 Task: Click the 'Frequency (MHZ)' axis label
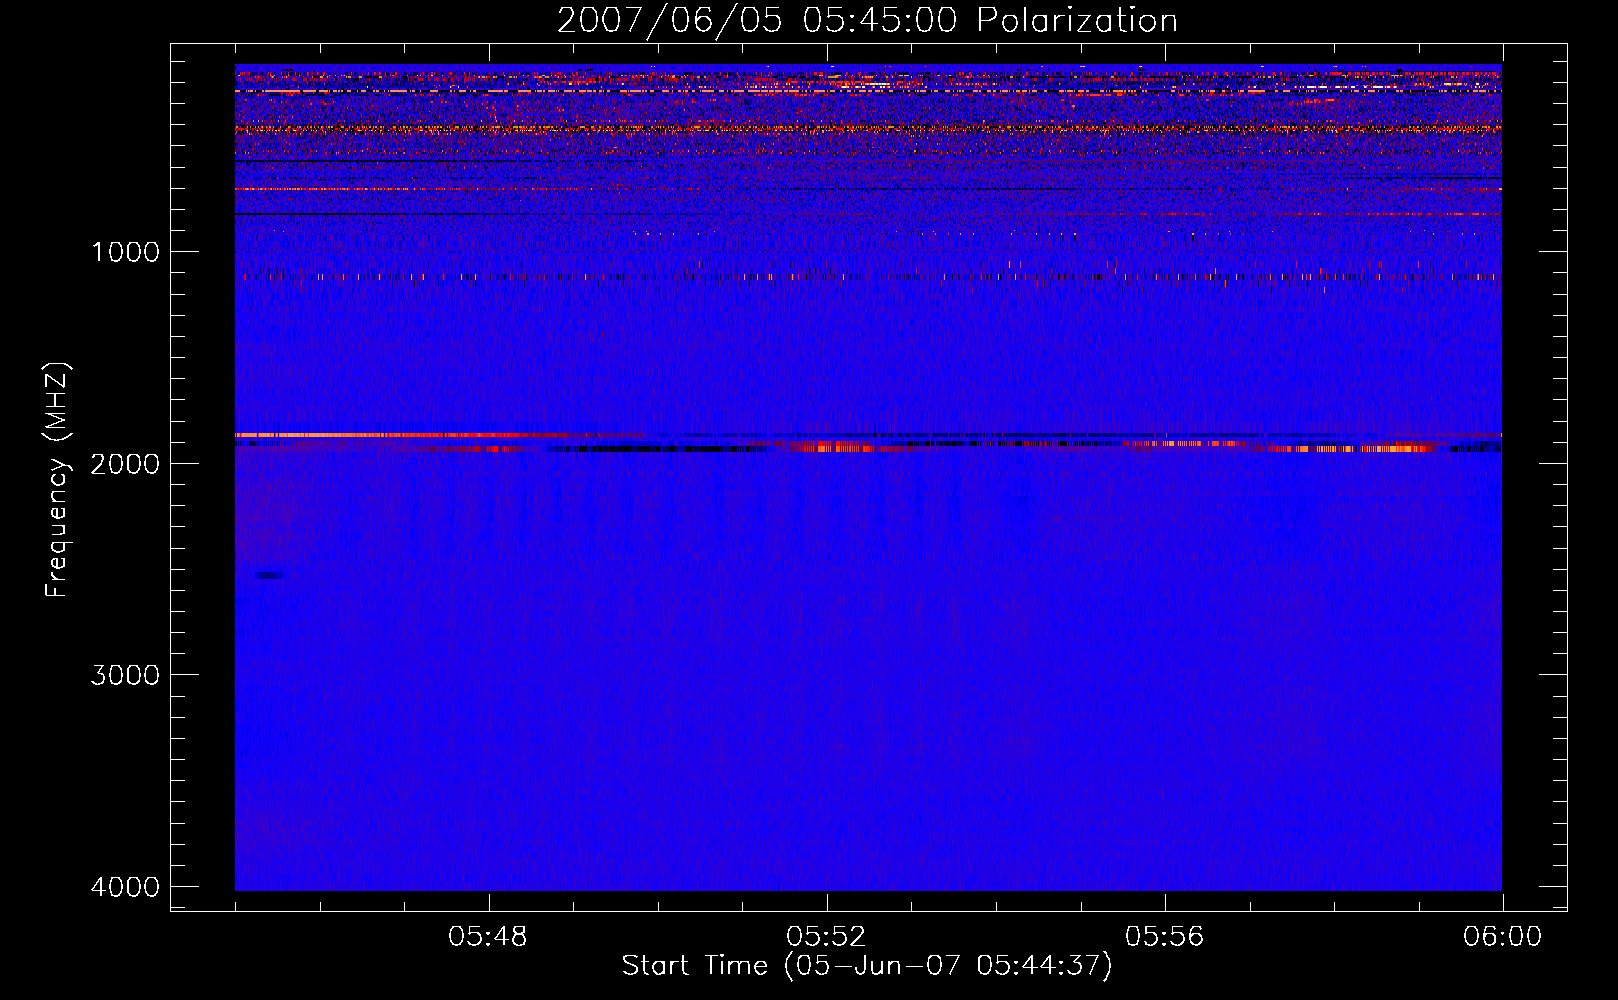[x=57, y=480]
